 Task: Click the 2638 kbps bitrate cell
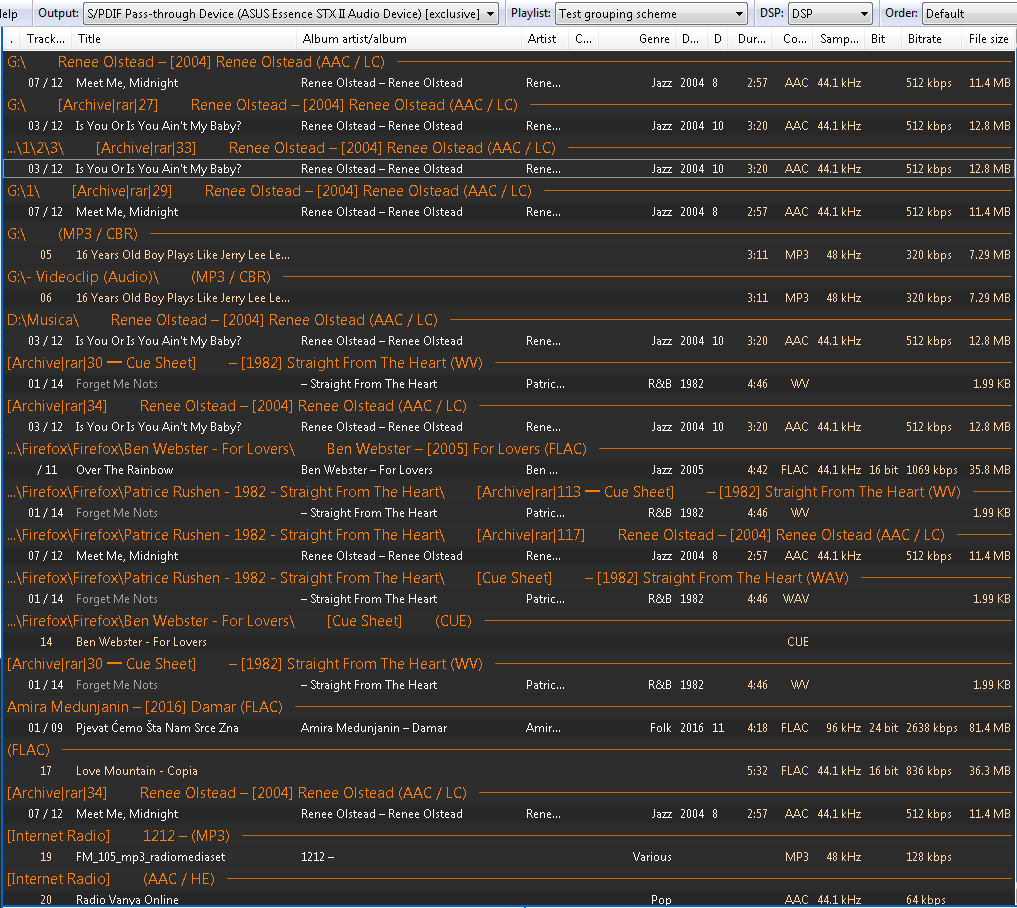(x=931, y=728)
